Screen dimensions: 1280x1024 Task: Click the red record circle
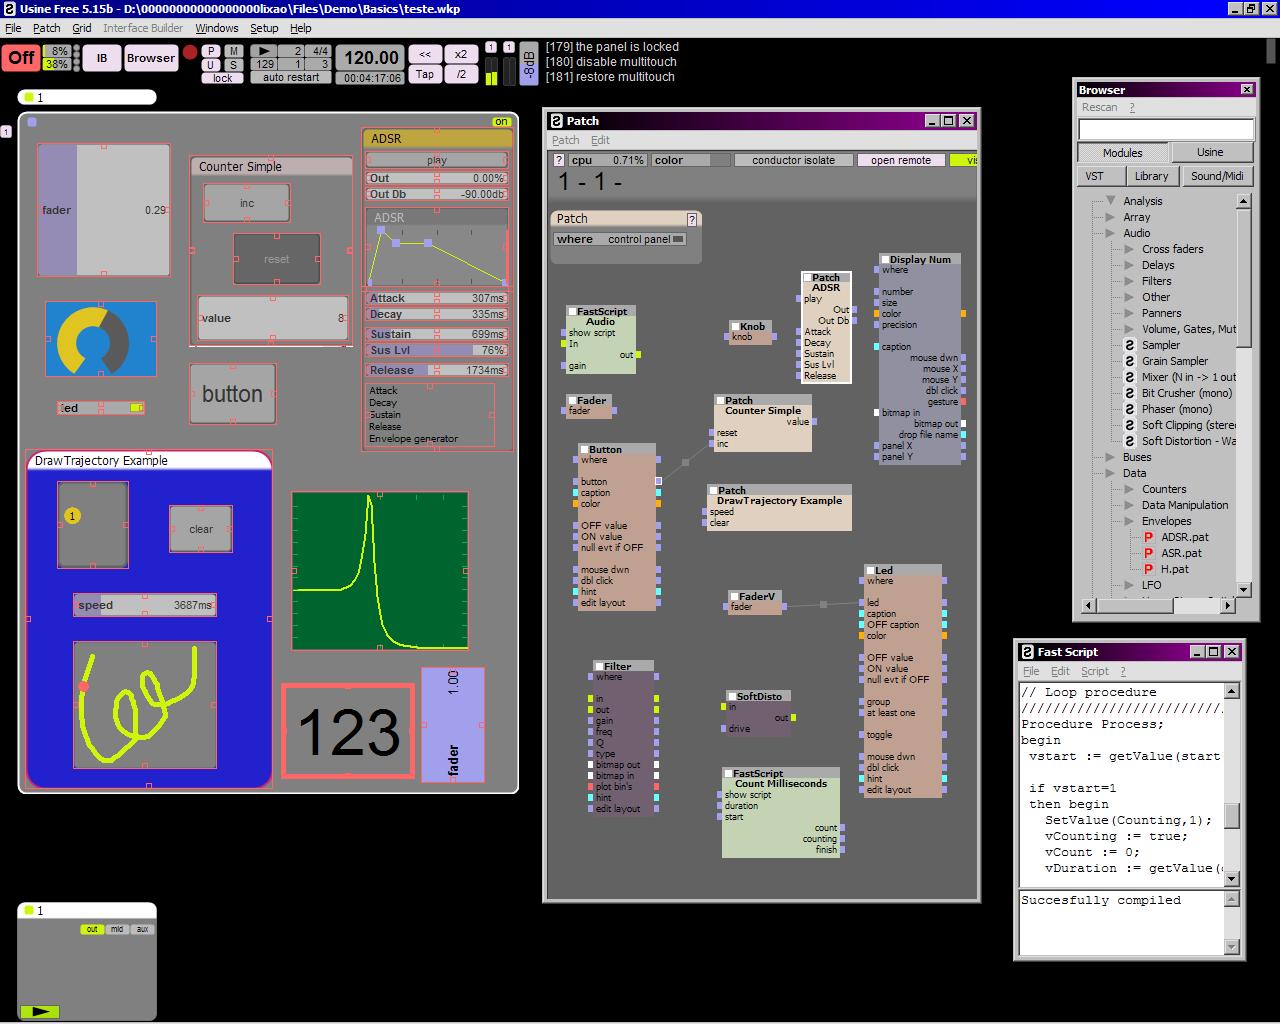pyautogui.click(x=190, y=53)
